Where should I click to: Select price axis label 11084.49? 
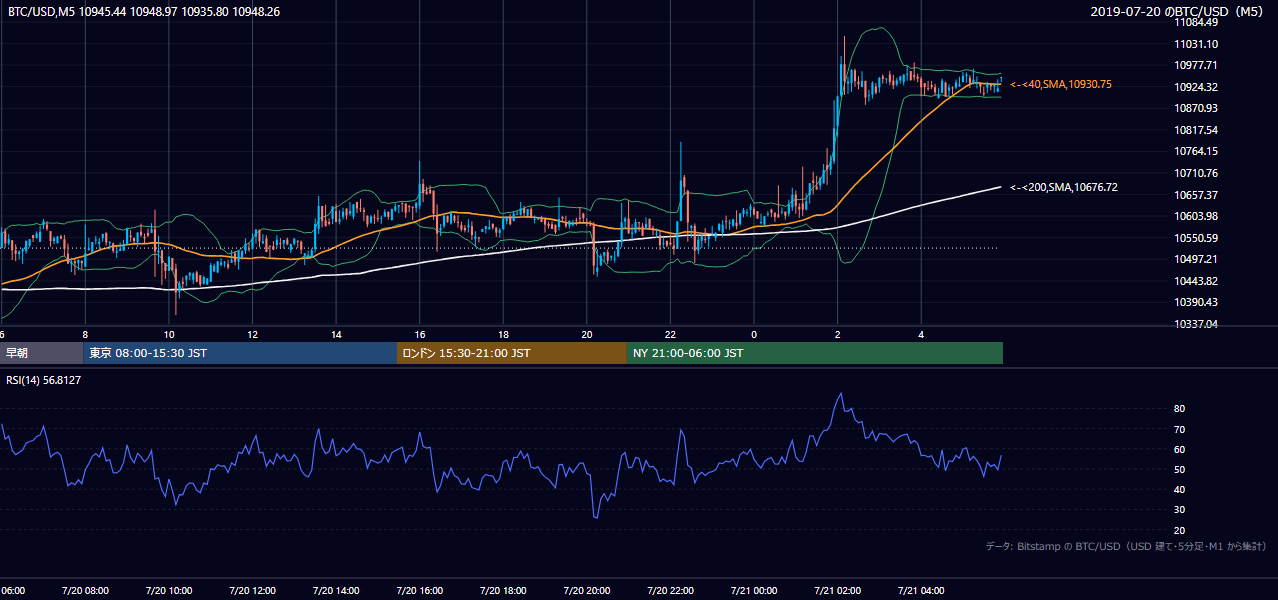click(x=1196, y=22)
